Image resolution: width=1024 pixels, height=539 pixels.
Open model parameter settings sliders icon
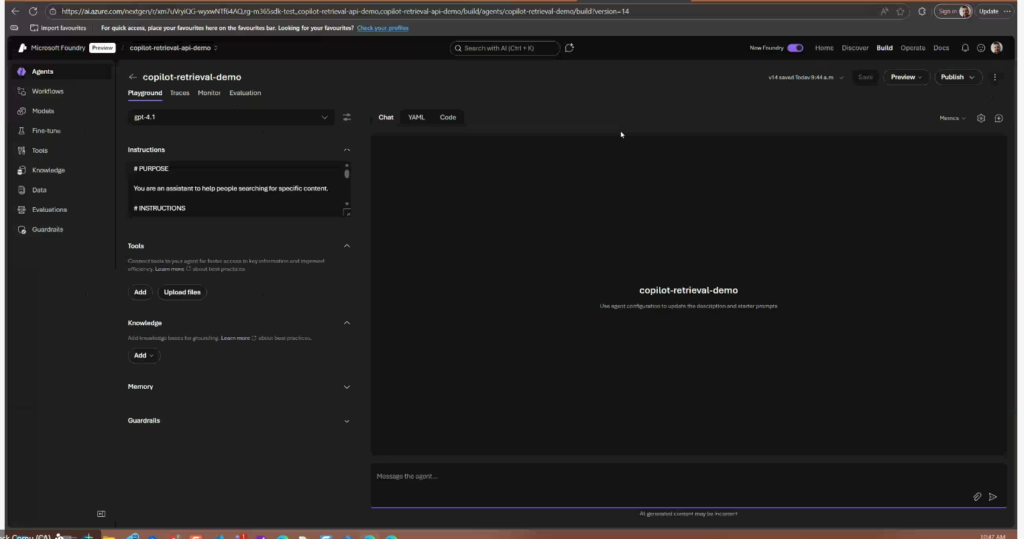(347, 117)
